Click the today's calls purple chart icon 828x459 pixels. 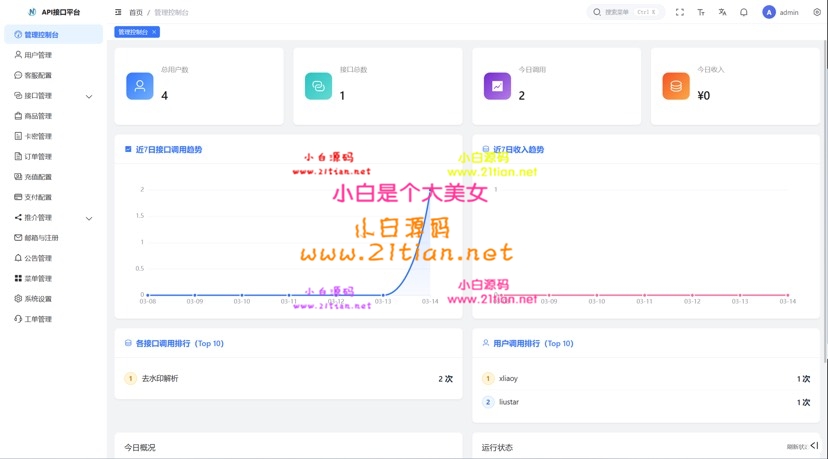coord(497,86)
